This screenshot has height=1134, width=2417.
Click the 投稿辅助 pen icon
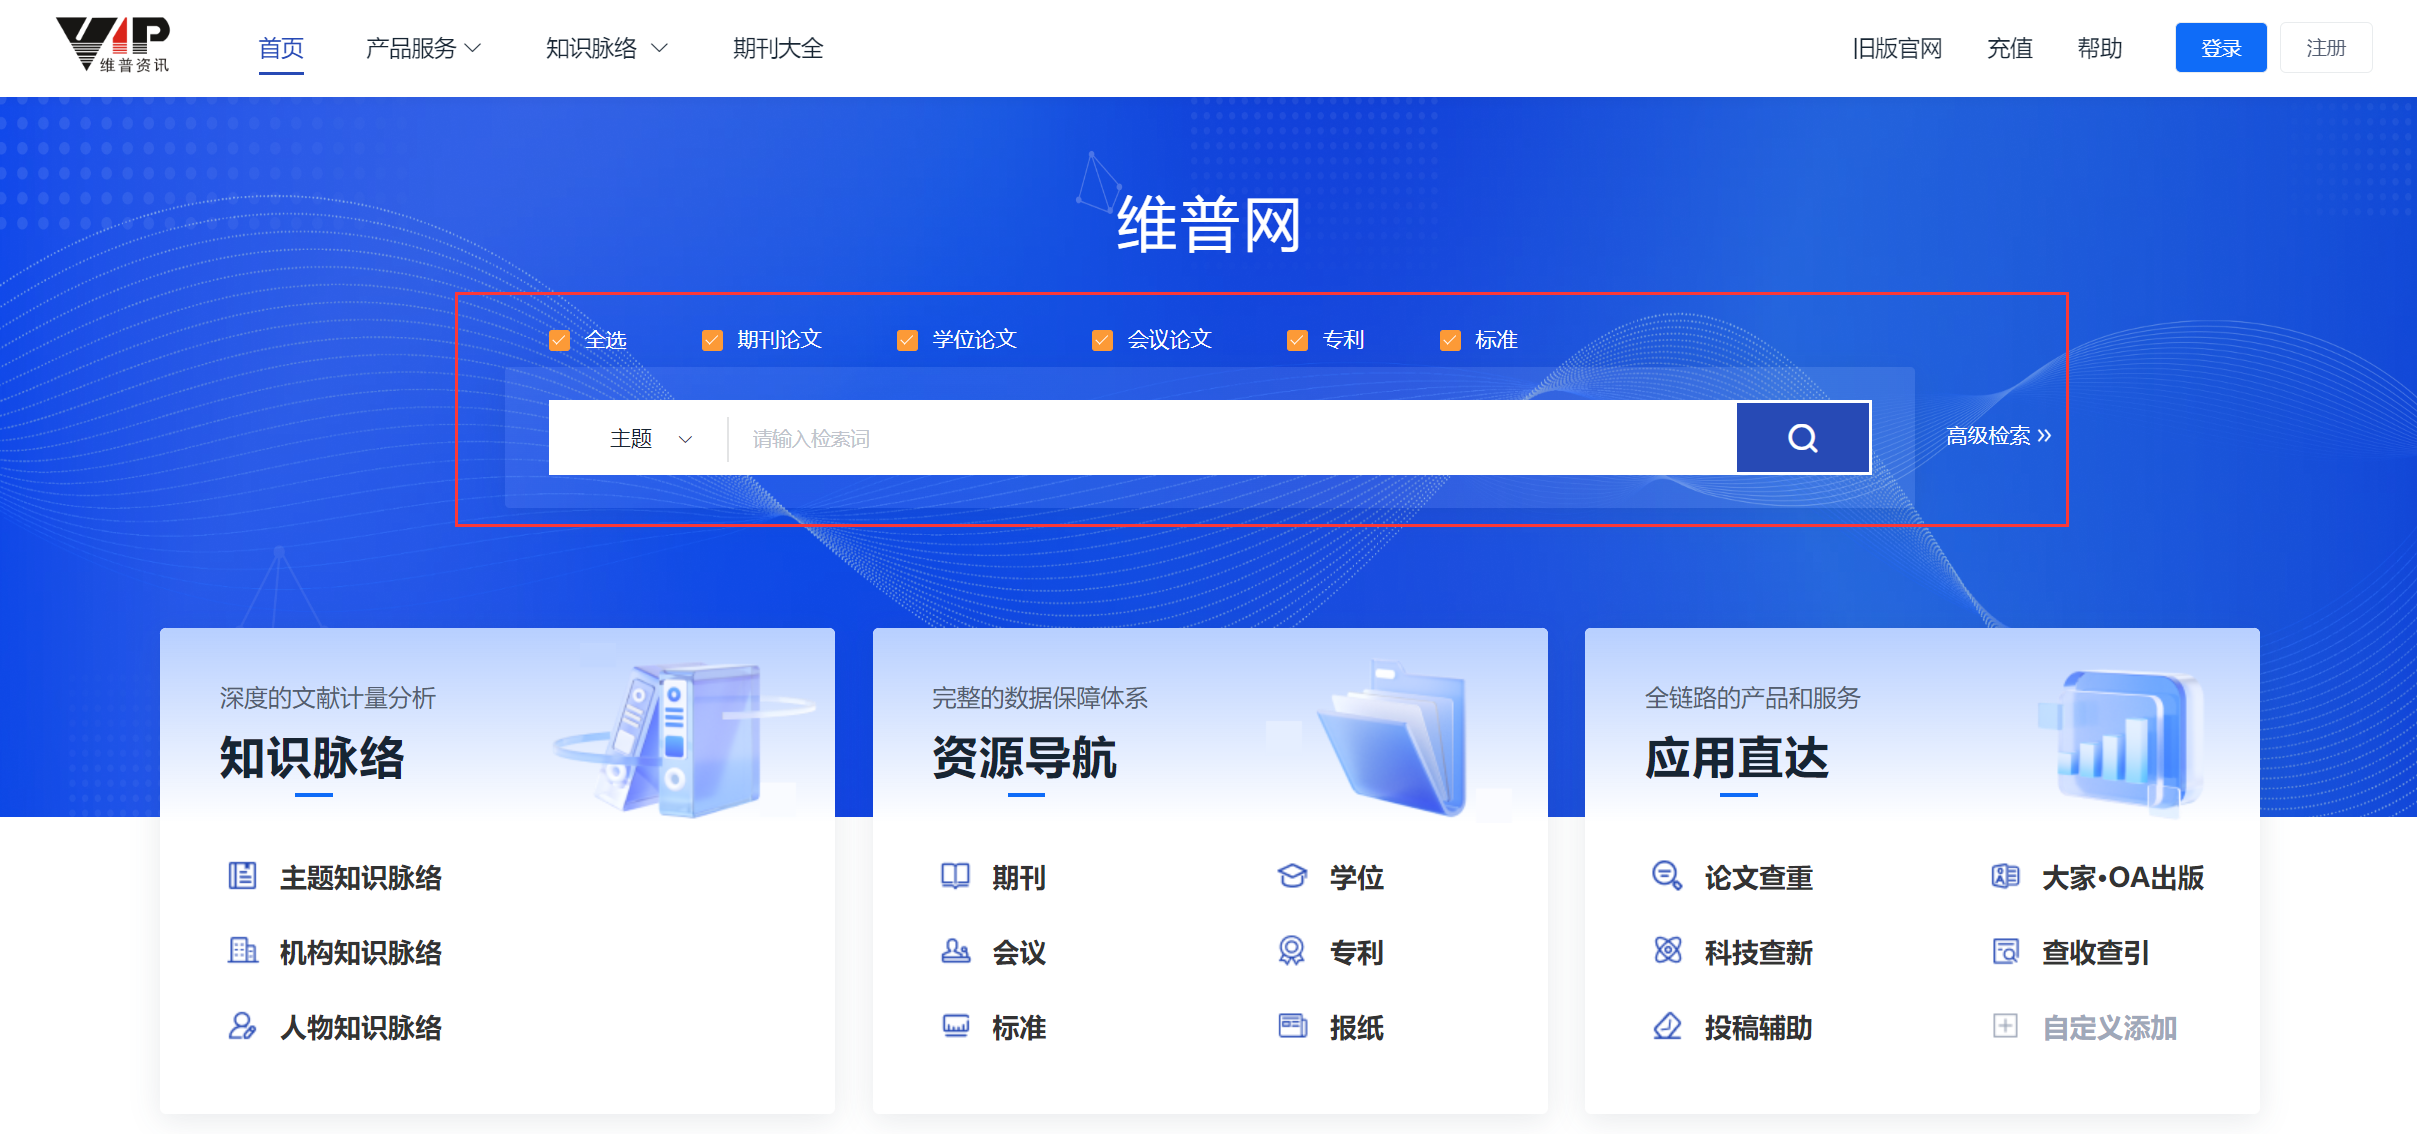click(x=1667, y=1026)
